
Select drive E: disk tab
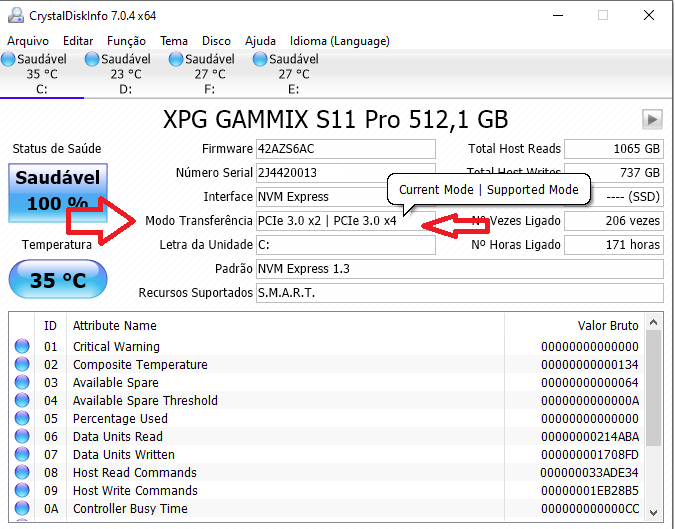tap(294, 74)
